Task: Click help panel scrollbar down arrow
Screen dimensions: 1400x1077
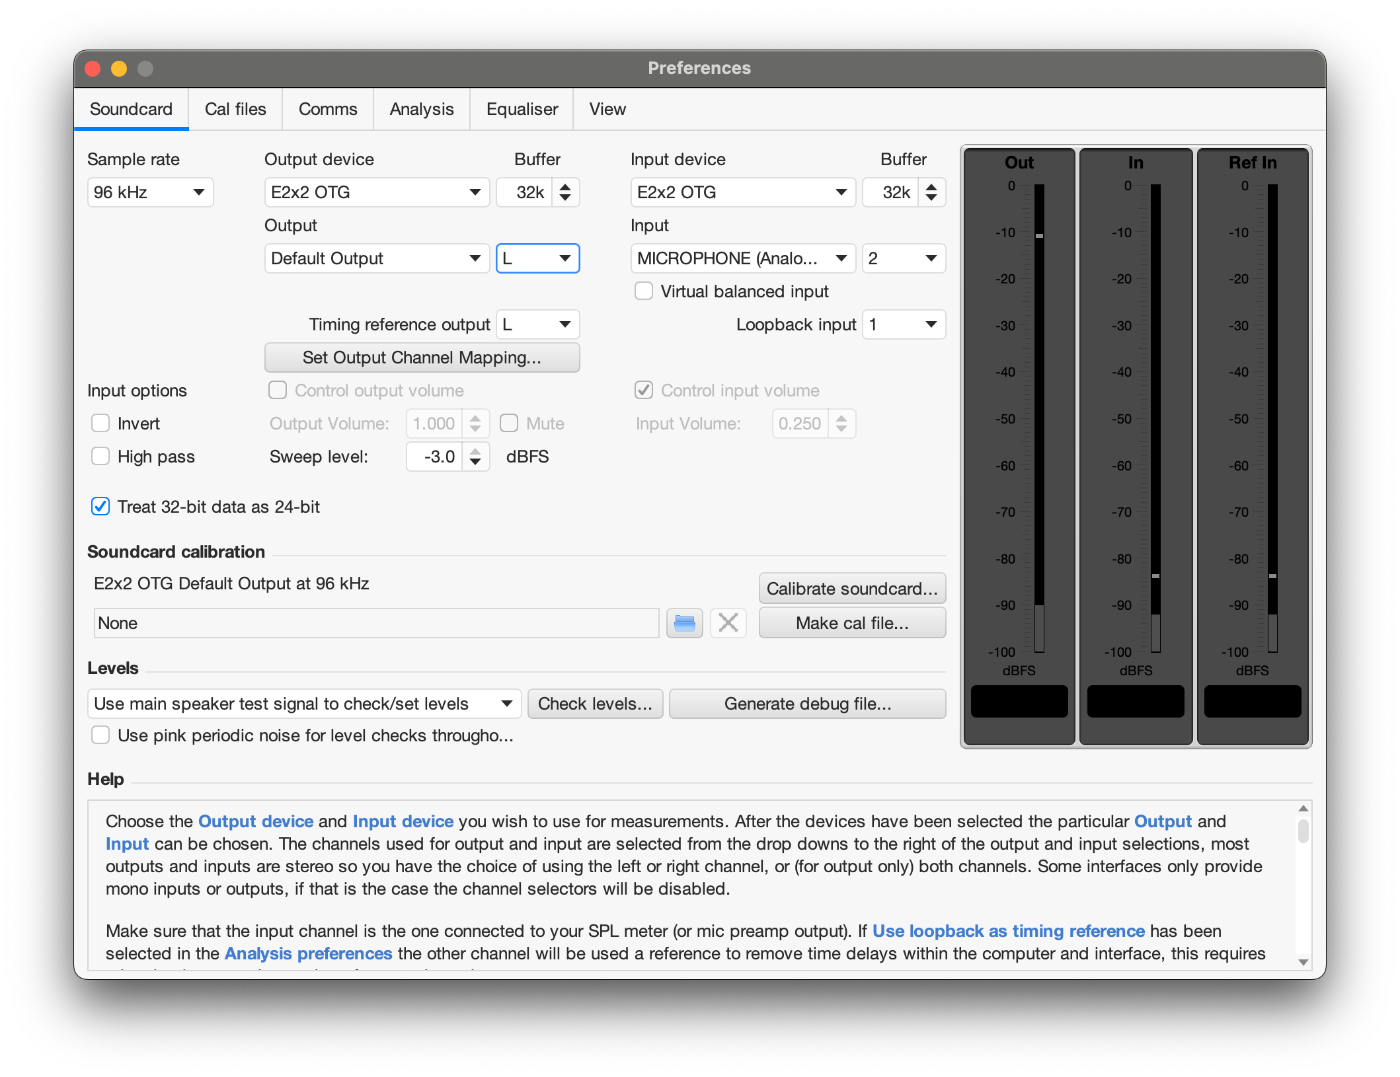Action: (x=1303, y=962)
